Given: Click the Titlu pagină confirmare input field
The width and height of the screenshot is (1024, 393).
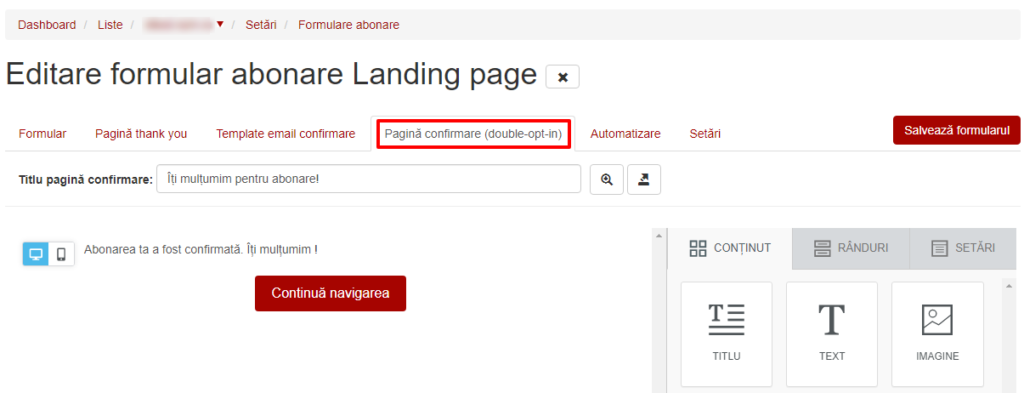Looking at the screenshot, I should coord(368,179).
